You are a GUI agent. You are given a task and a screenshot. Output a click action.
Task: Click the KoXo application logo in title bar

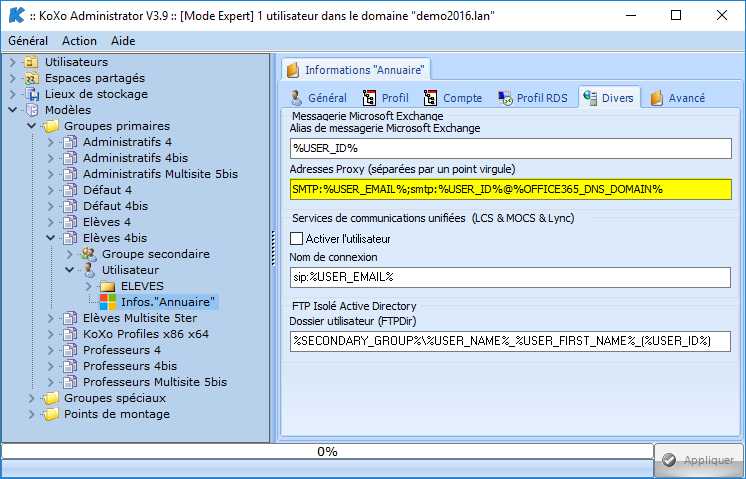(x=17, y=16)
